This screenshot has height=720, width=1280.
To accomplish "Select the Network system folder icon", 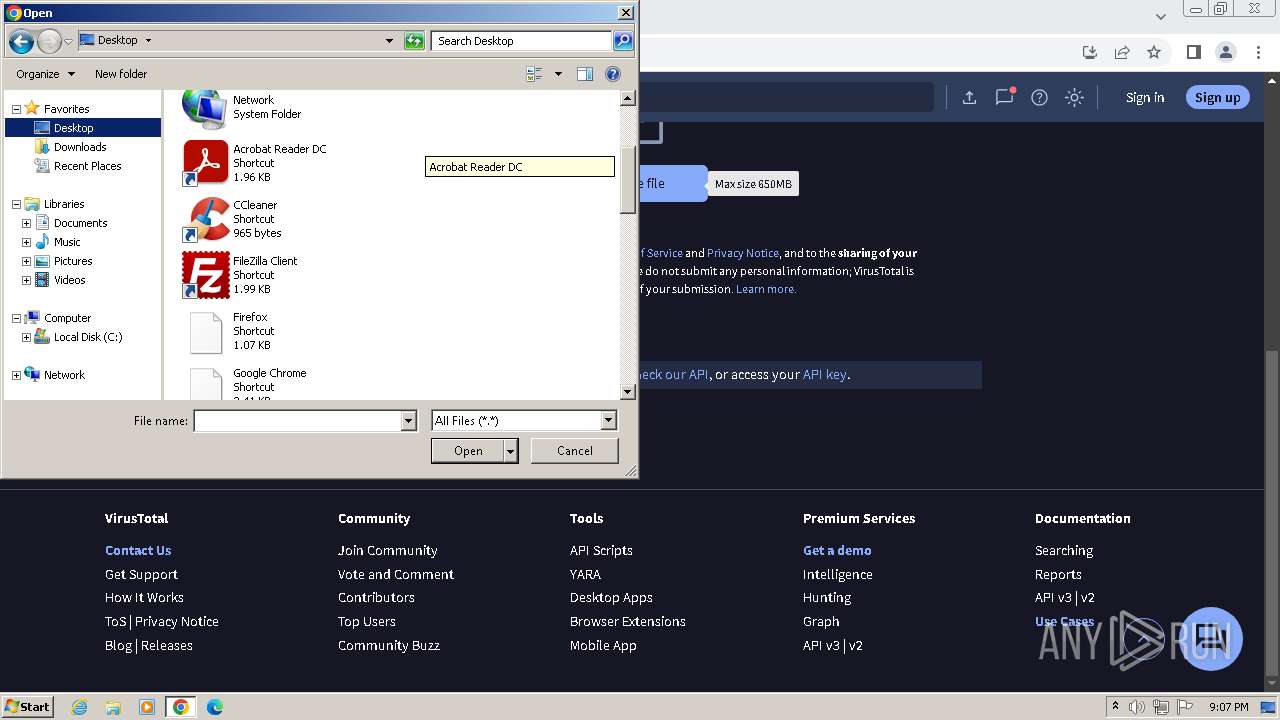I will [205, 108].
